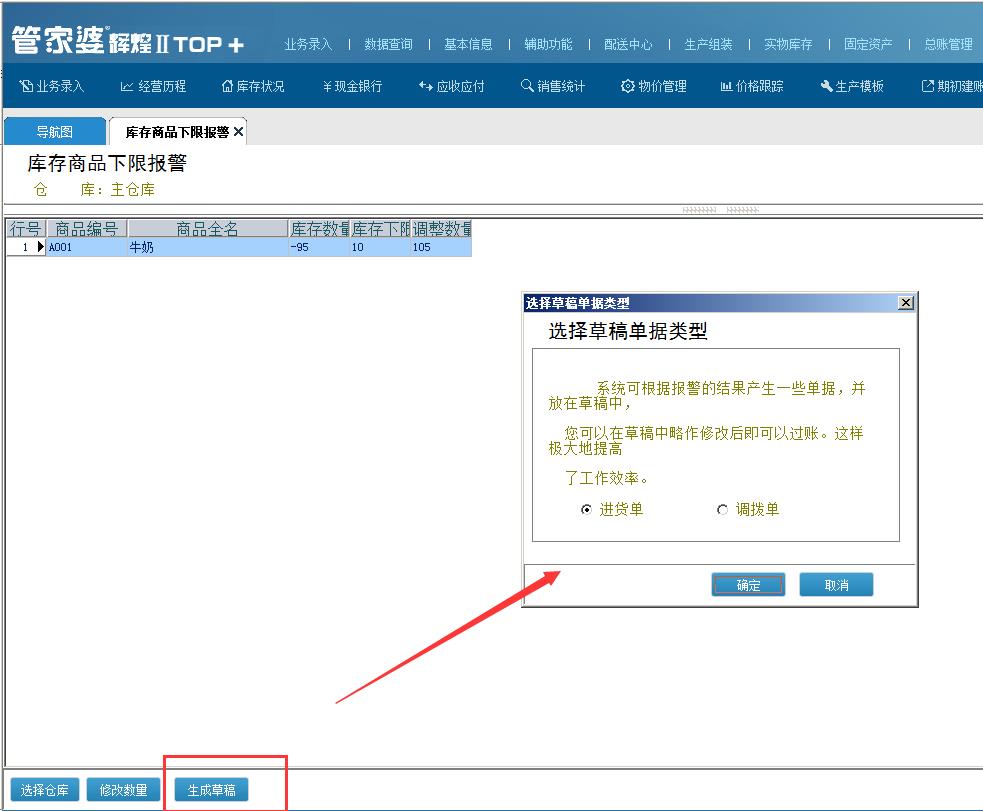Open 期初建账 shortcut

952,86
